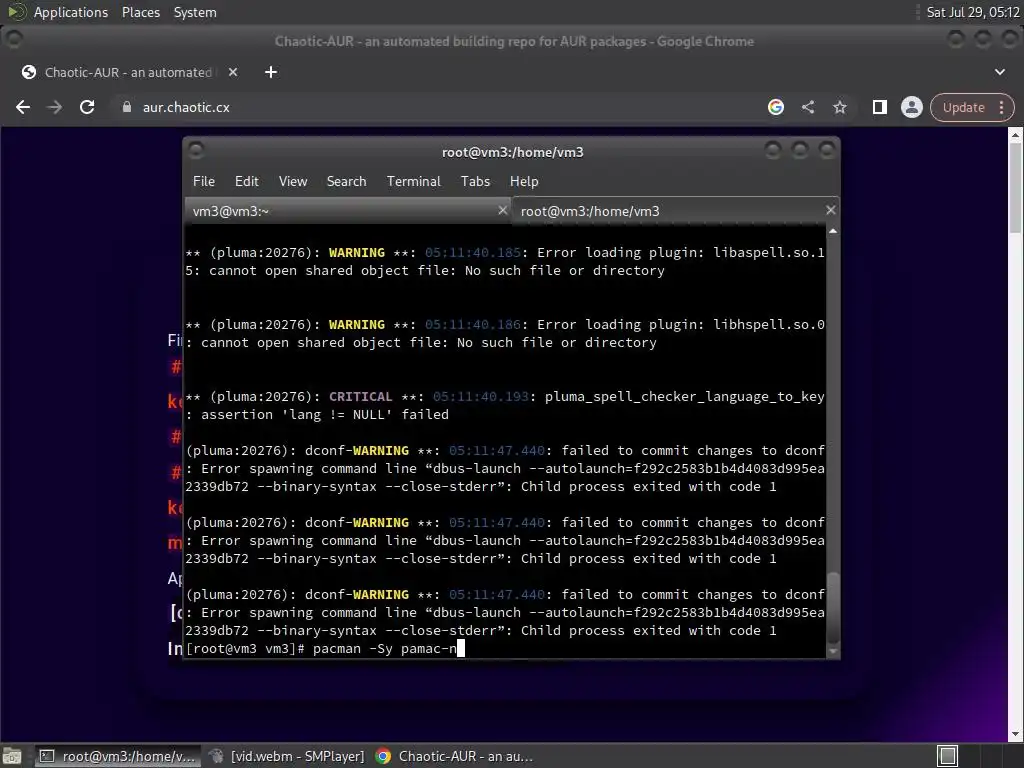Switch to root@vm3 terminal taskbar entry

pos(118,756)
